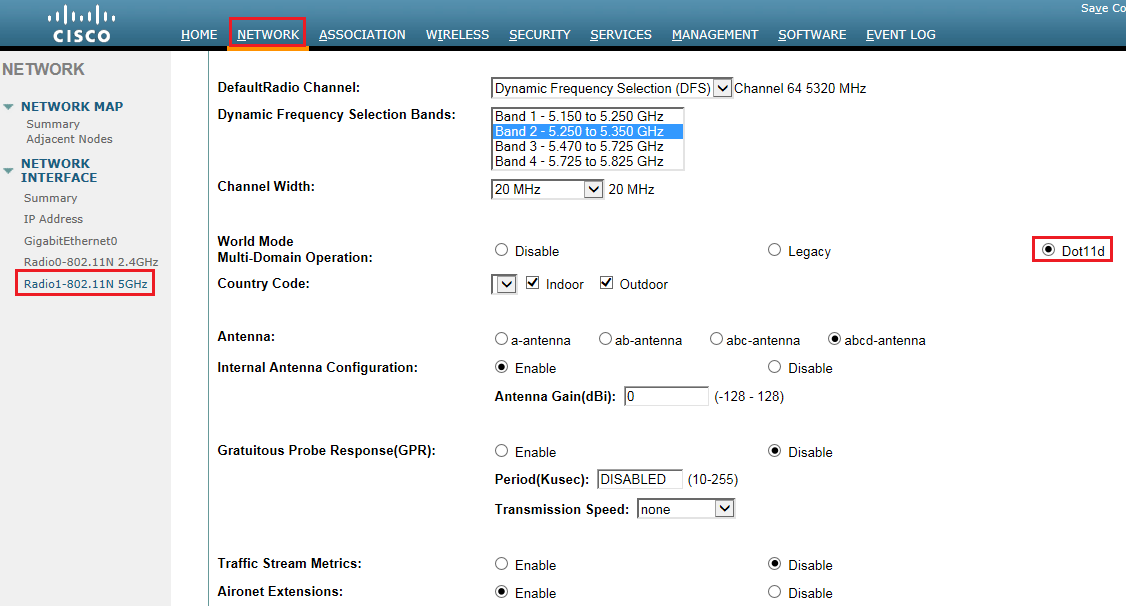Enable Gratuitous Probe Response

tap(501, 451)
